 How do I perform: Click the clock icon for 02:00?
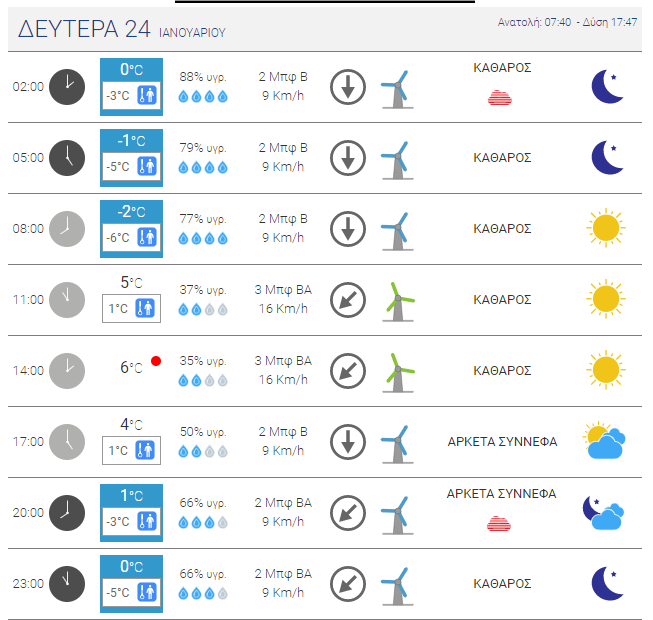67,86
